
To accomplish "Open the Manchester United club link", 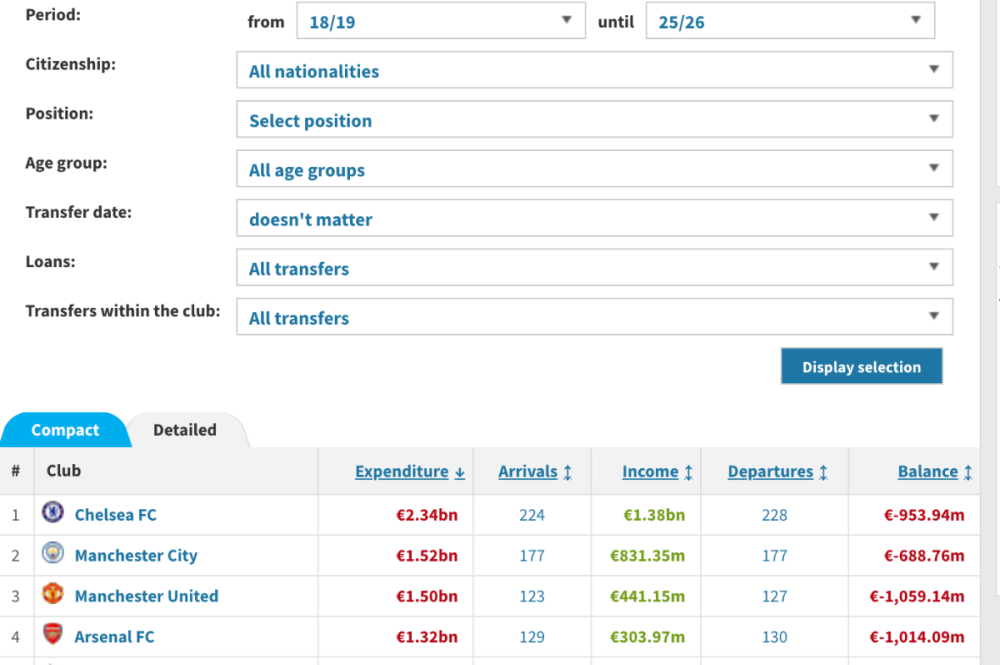I will [146, 596].
